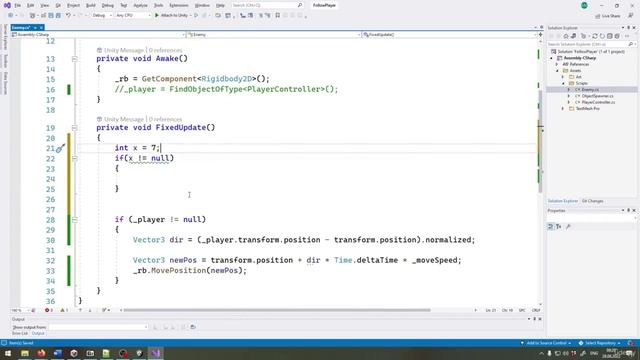
Task: Open the Windows Start button
Action: [8, 353]
